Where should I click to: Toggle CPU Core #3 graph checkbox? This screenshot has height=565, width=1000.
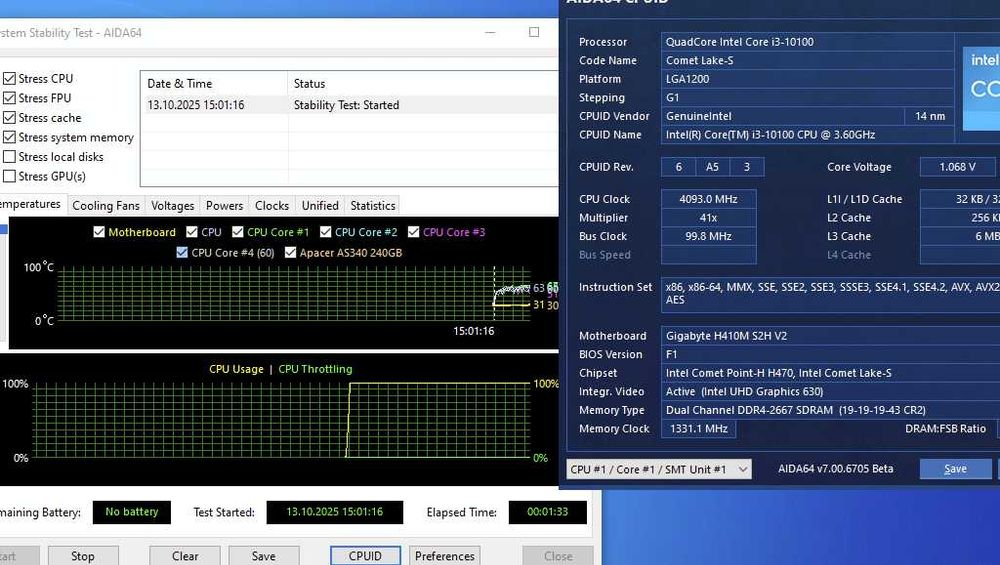pos(414,232)
